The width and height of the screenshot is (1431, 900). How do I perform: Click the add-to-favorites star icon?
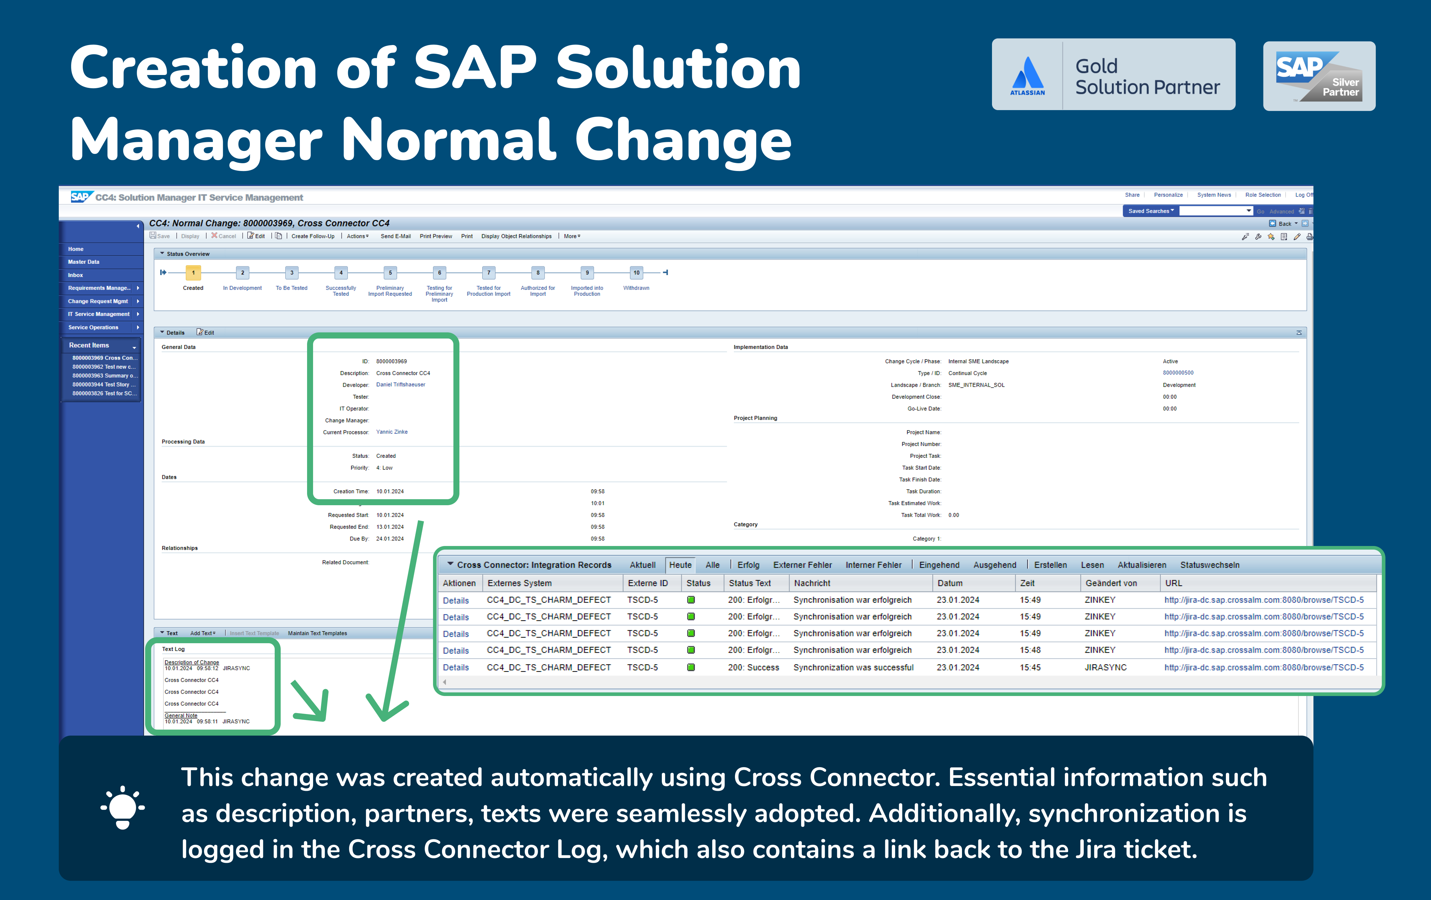click(x=1271, y=237)
